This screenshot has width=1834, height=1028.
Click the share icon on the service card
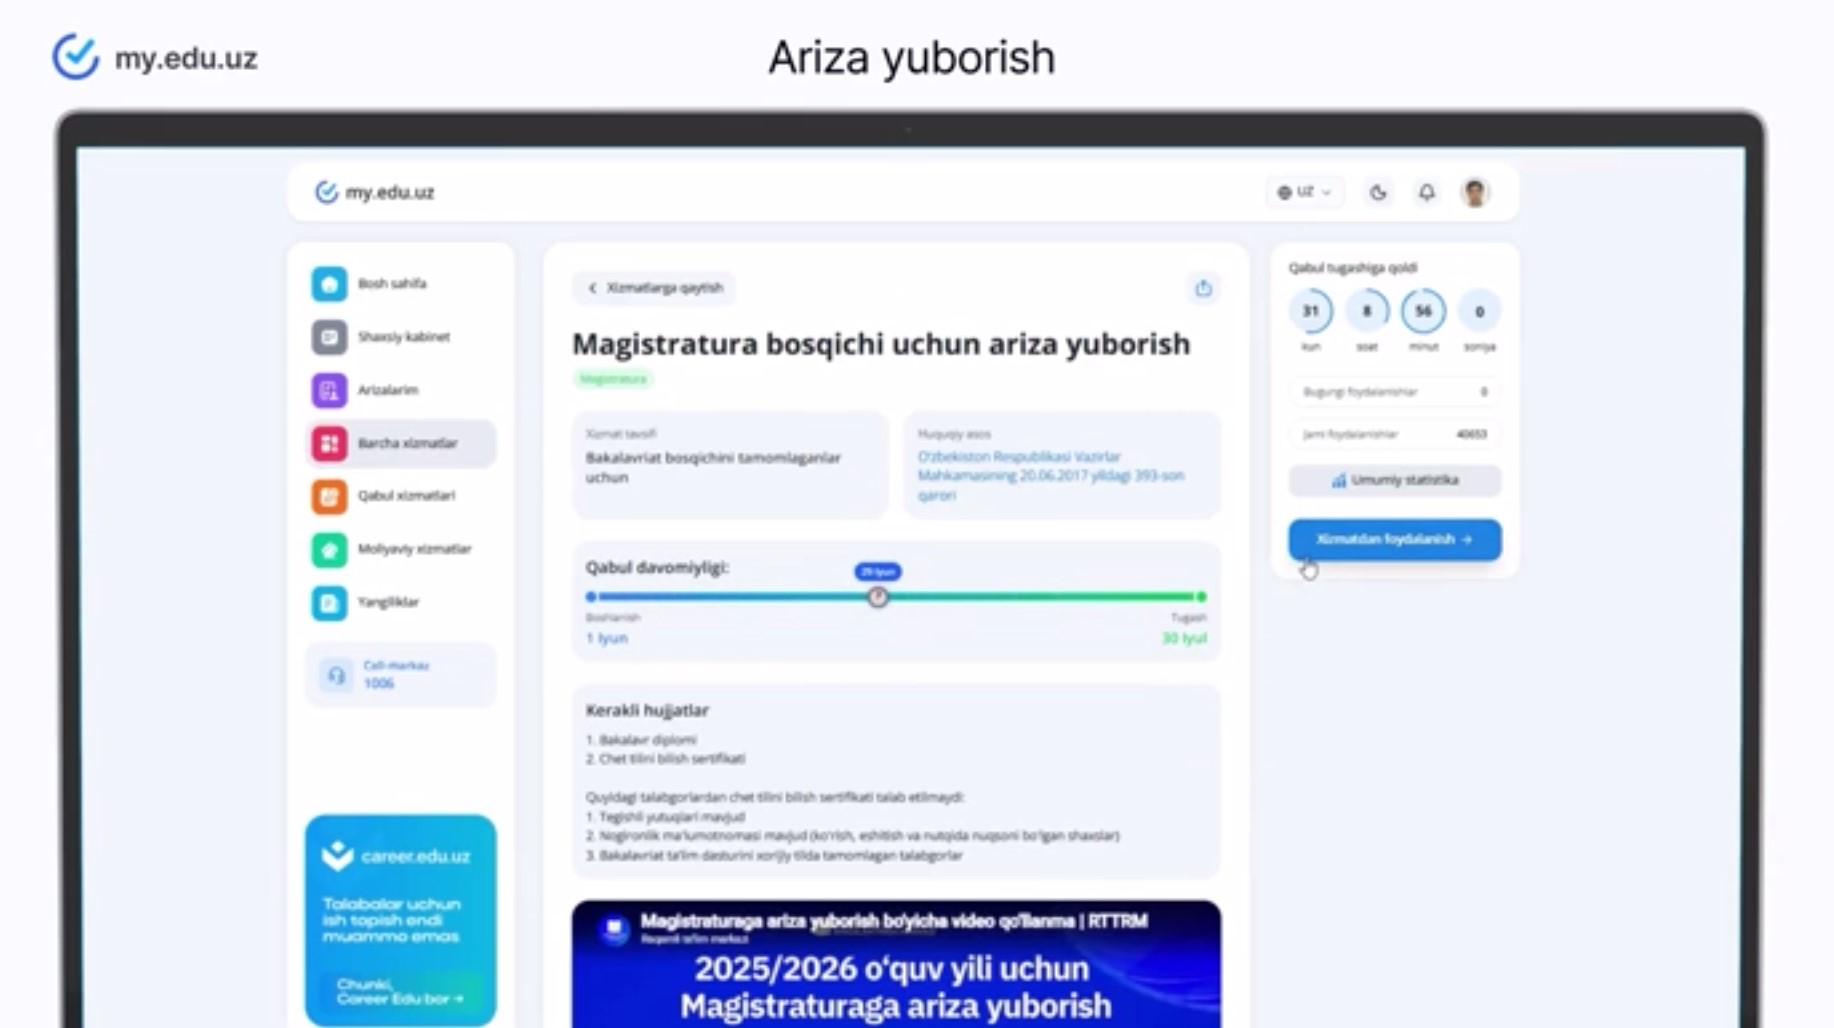click(1203, 288)
